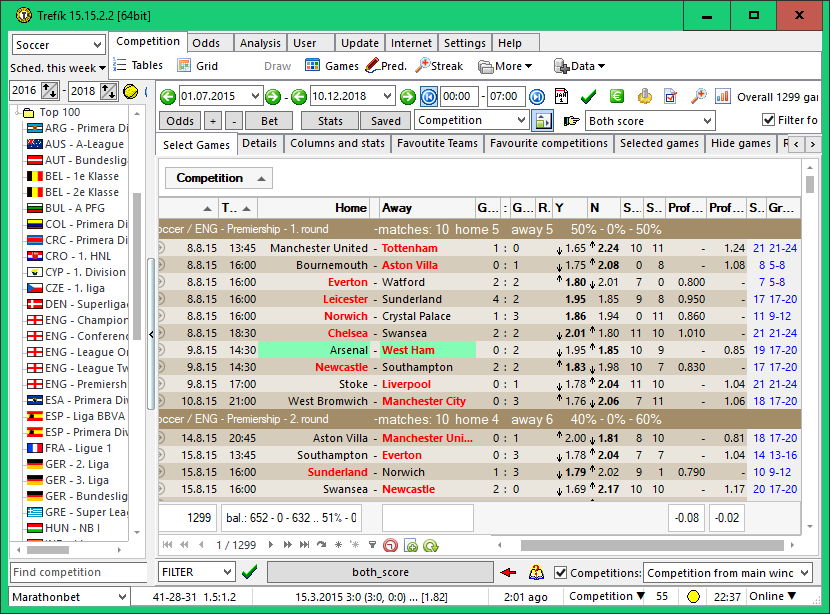Click the red left arrow beside both_score
This screenshot has width=830, height=614.
509,572
